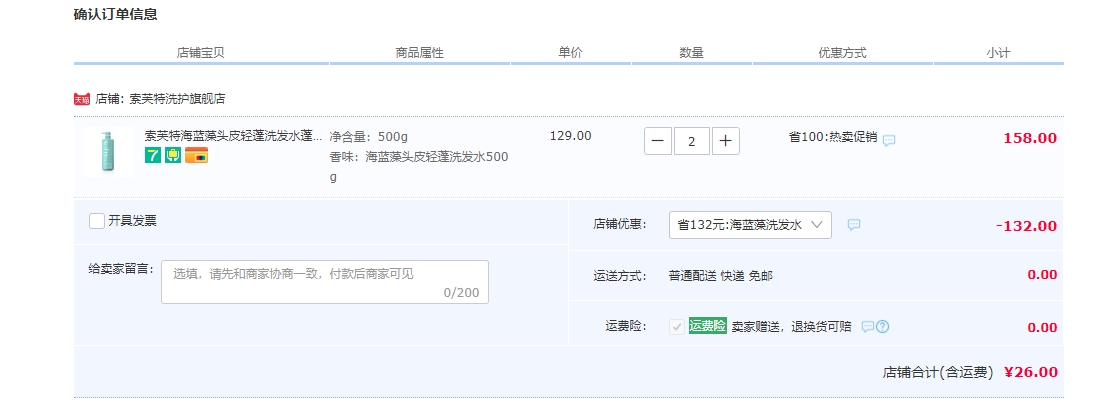
Task: Click the 店铺合计(含运费) label
Action: (938, 373)
